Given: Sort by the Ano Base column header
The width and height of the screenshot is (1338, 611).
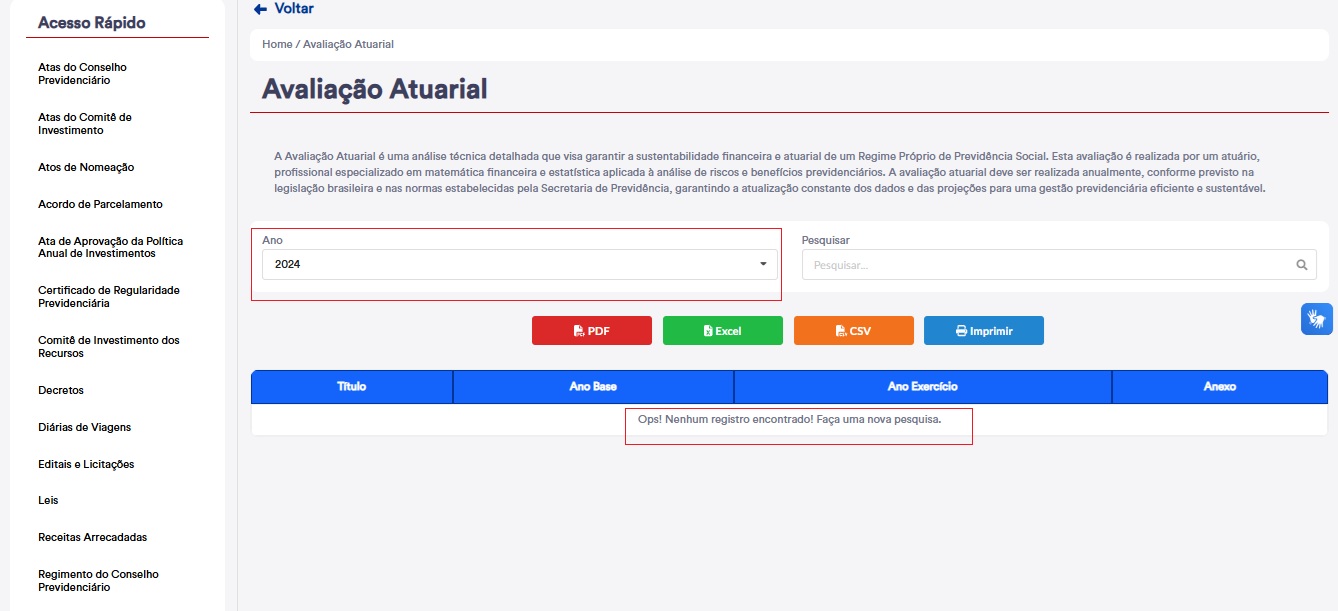Looking at the screenshot, I should (593, 387).
